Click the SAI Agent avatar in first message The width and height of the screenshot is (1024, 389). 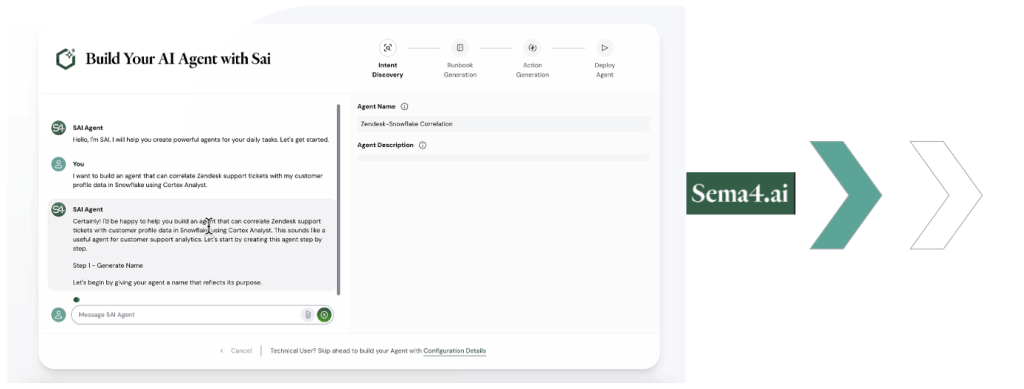tap(59, 128)
